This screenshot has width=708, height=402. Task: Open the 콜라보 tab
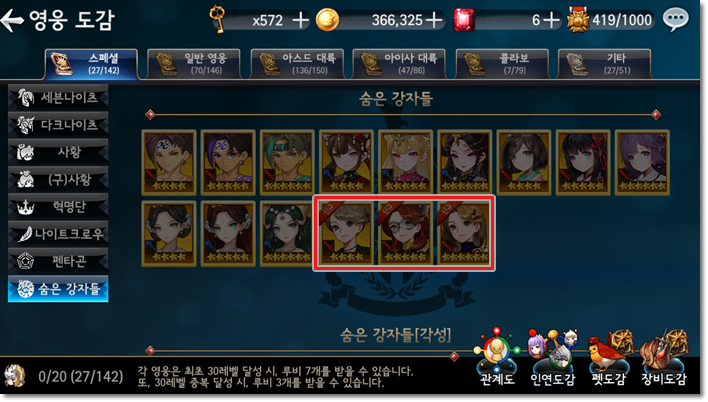502,64
